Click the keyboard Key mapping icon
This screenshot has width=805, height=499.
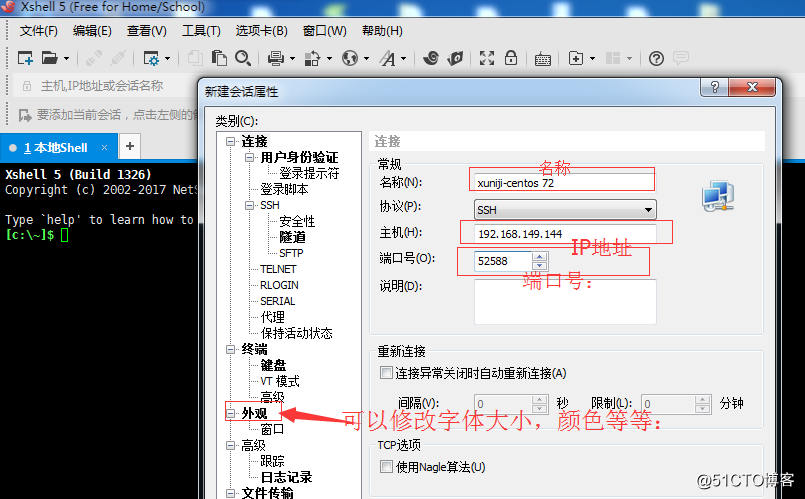point(543,59)
